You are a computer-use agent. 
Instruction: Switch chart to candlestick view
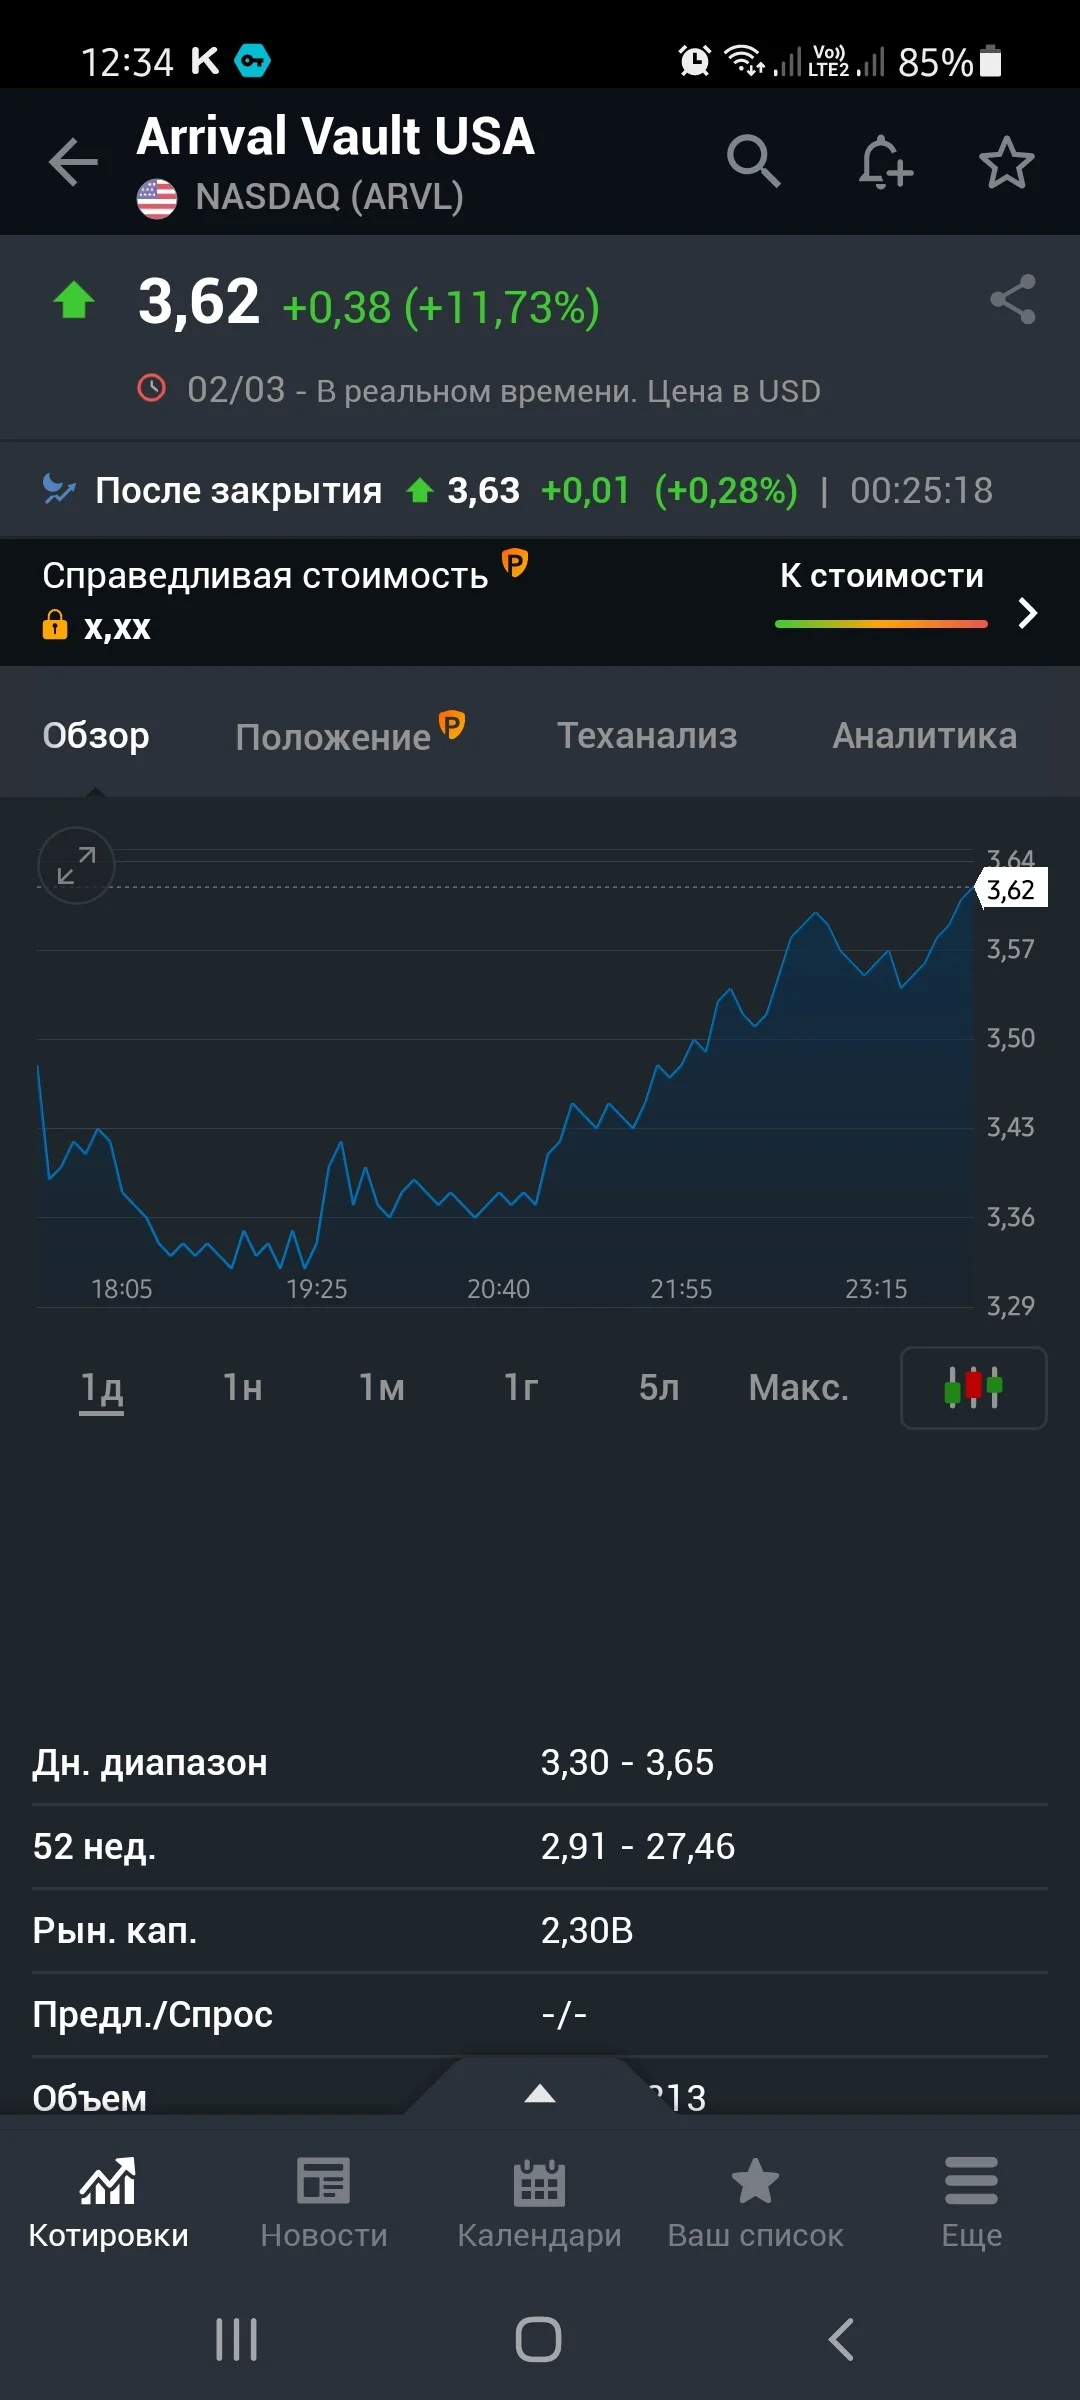[x=973, y=1388]
